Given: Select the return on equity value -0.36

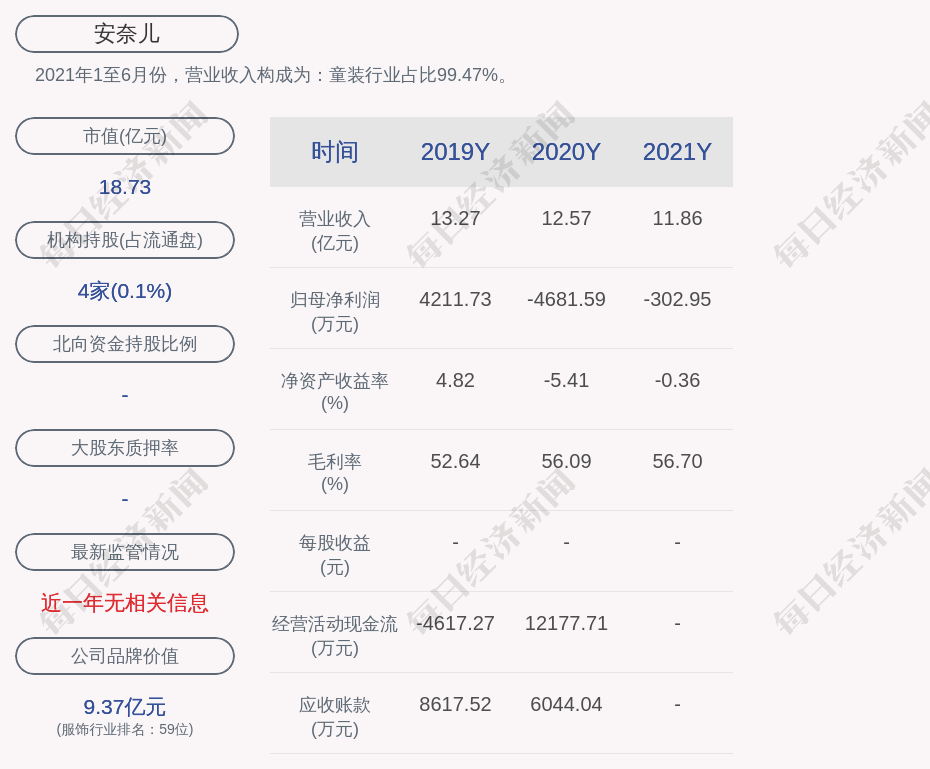Looking at the screenshot, I should point(677,380).
